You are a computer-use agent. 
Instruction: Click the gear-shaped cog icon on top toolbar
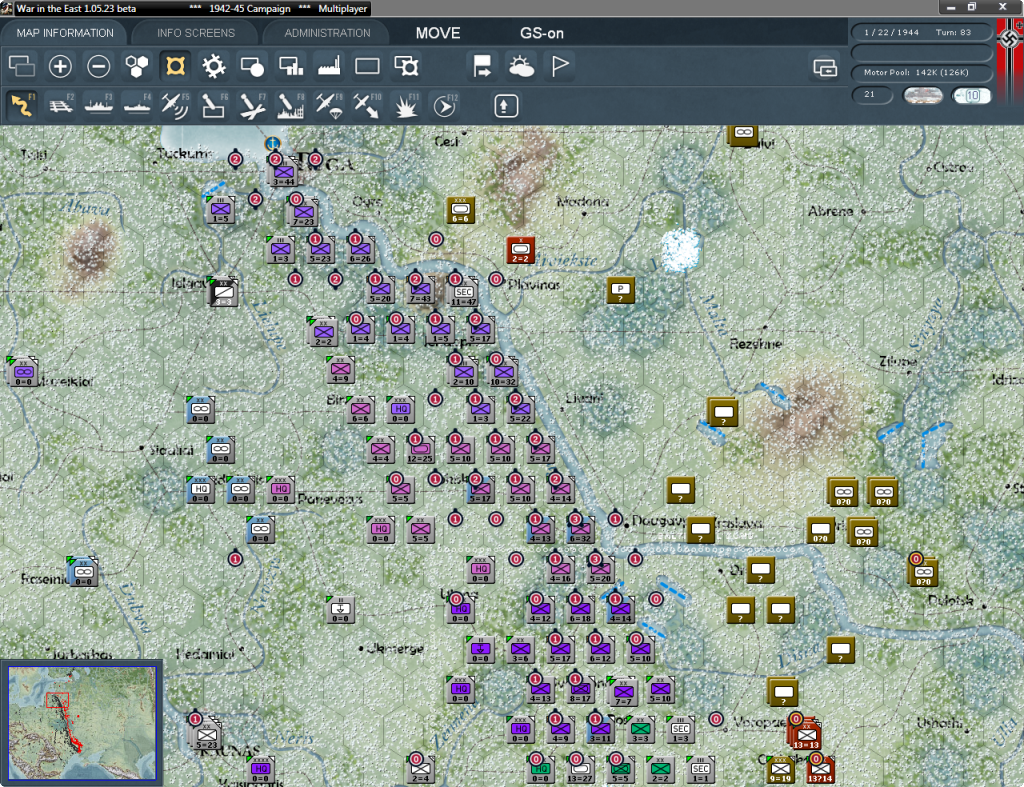tap(214, 66)
